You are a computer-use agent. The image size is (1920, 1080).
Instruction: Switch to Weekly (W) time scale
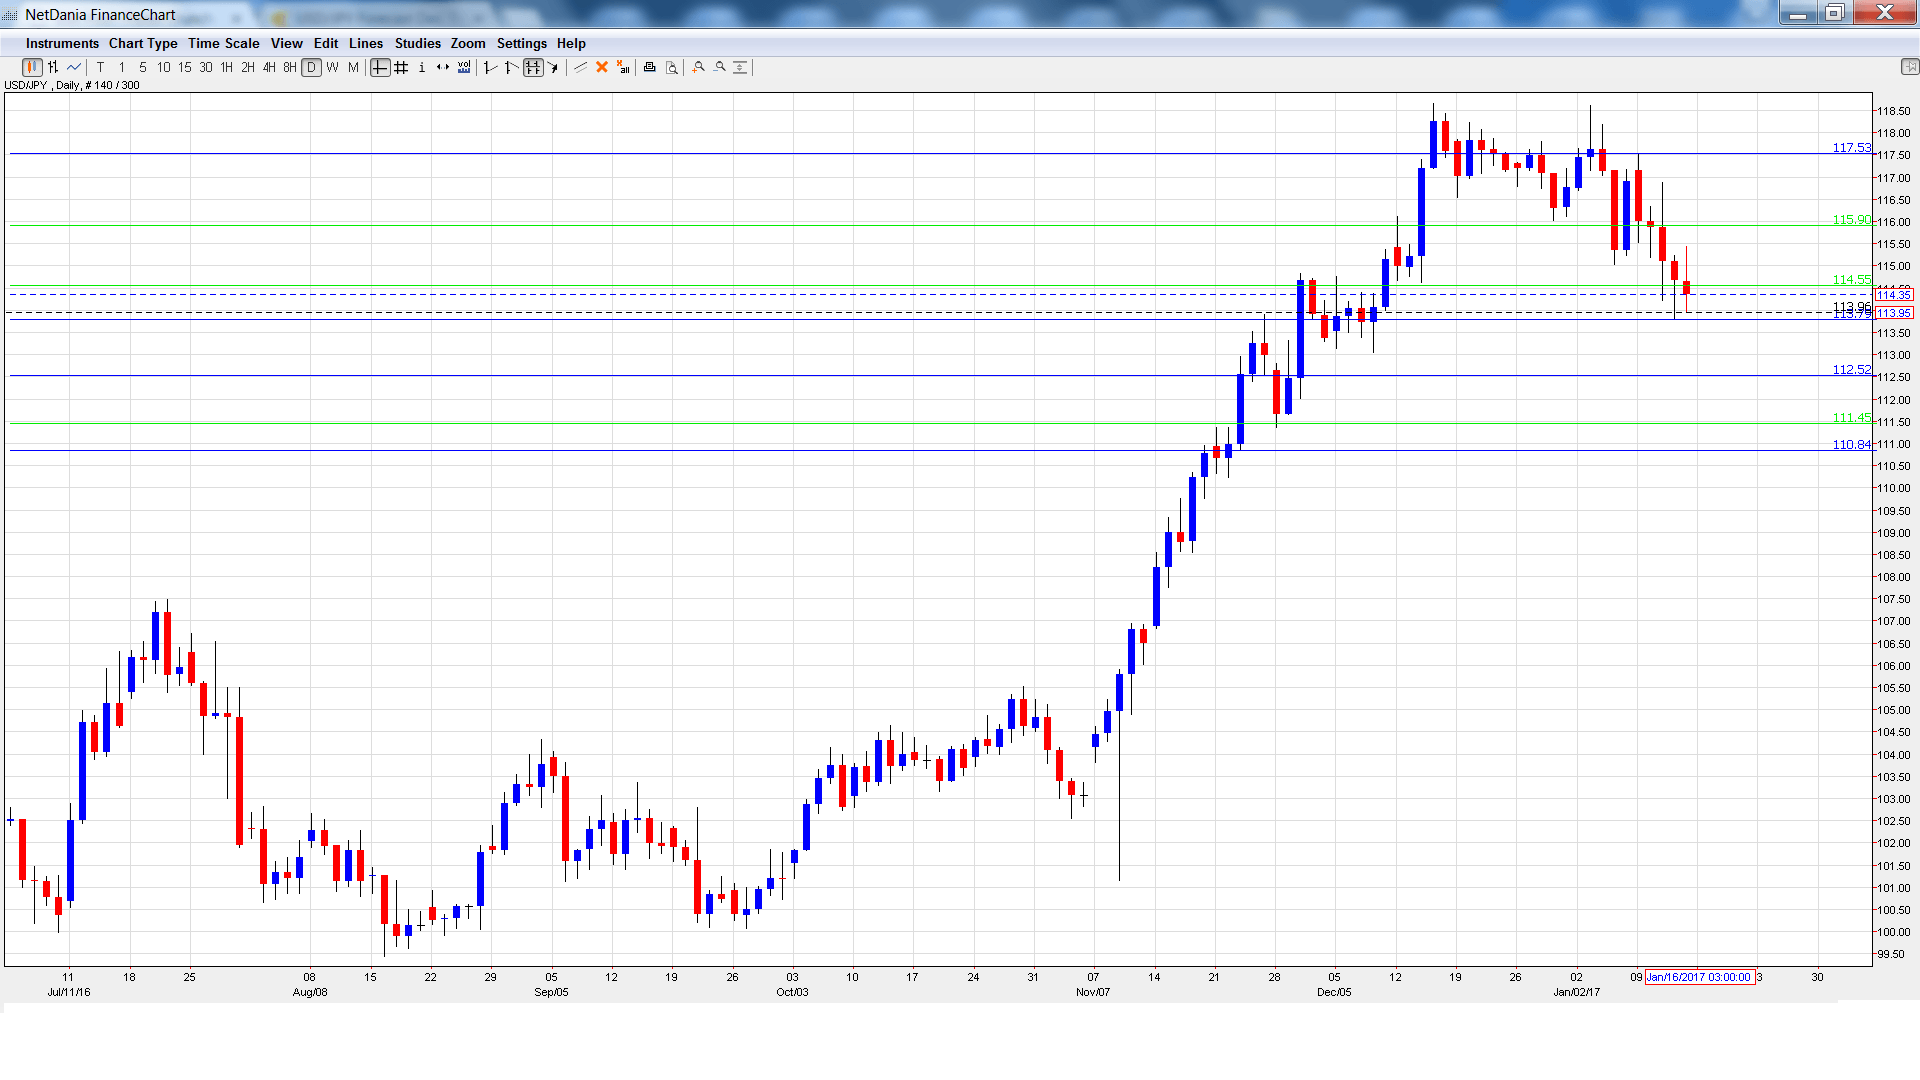coord(332,67)
